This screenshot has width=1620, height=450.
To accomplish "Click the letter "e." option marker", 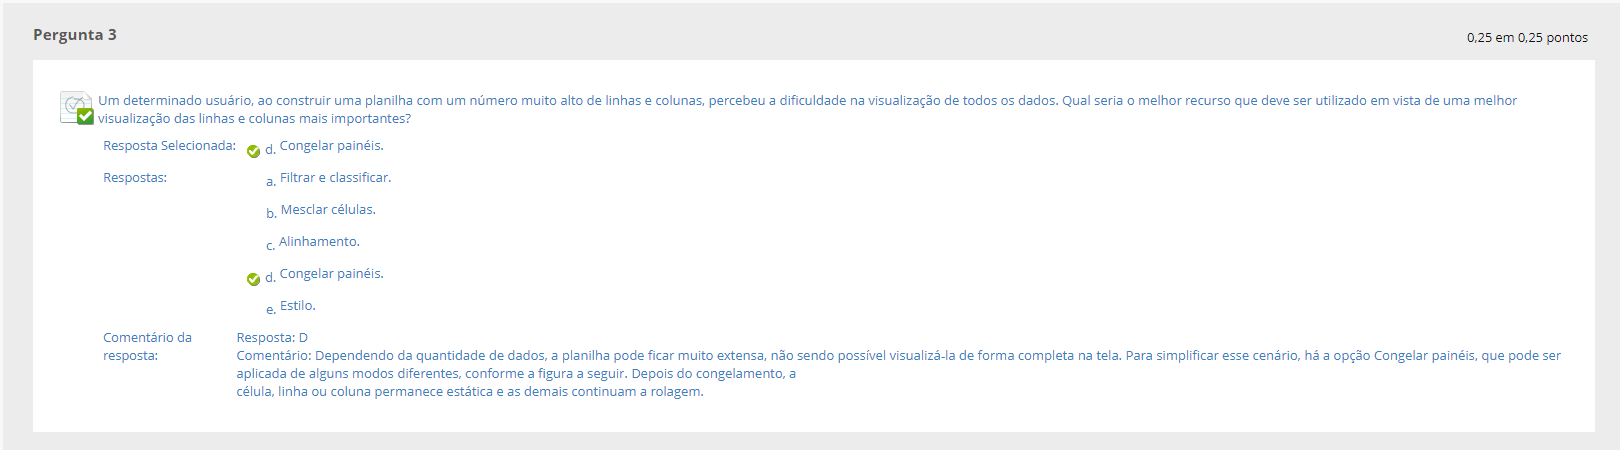I will pyautogui.click(x=271, y=310).
